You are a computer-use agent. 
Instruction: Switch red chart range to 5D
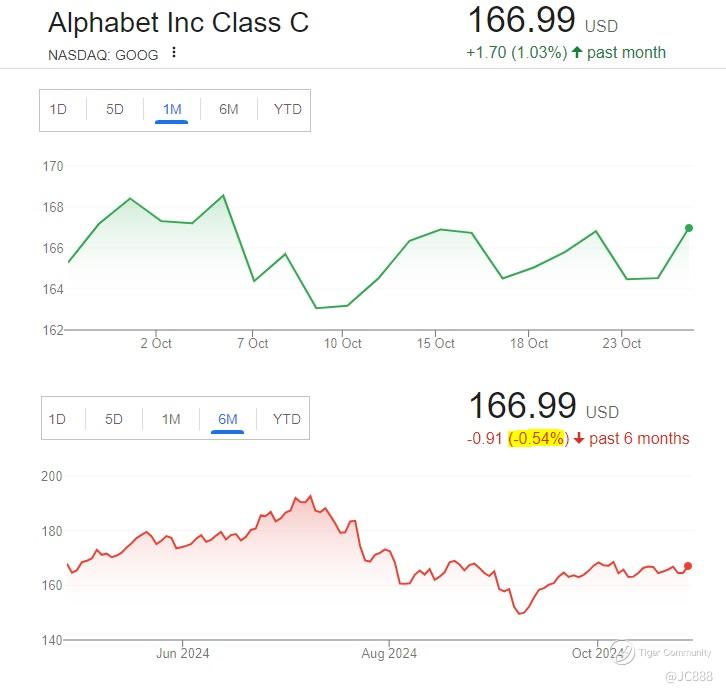click(114, 418)
